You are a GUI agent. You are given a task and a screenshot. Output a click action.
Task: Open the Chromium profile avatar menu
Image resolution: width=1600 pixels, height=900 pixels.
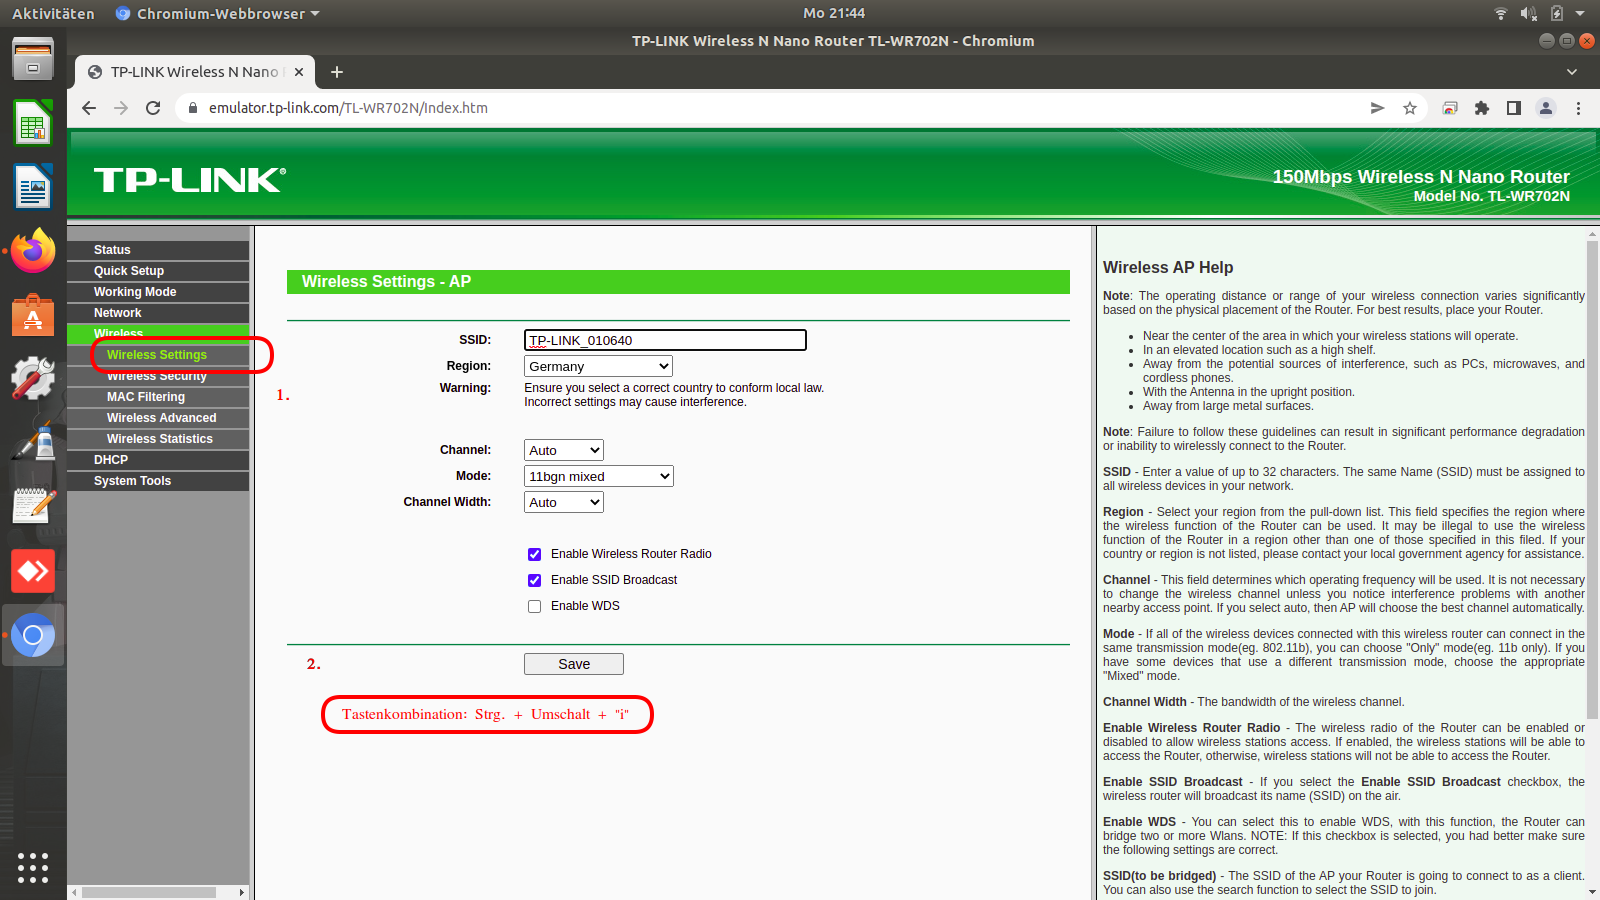click(1546, 108)
